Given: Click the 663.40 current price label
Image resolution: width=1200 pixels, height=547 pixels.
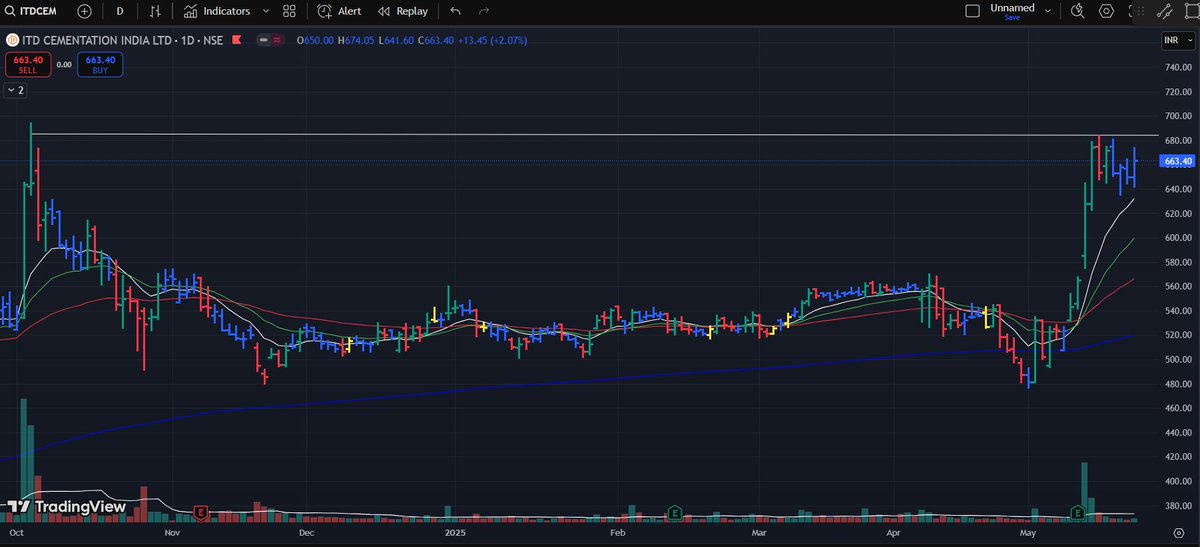Looking at the screenshot, I should click(1178, 161).
